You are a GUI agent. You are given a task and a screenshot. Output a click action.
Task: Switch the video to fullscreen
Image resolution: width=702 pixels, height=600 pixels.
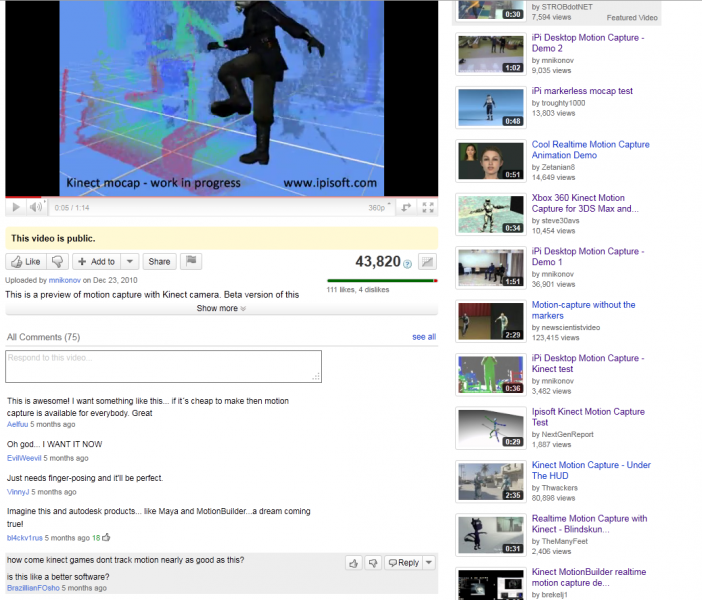click(428, 208)
